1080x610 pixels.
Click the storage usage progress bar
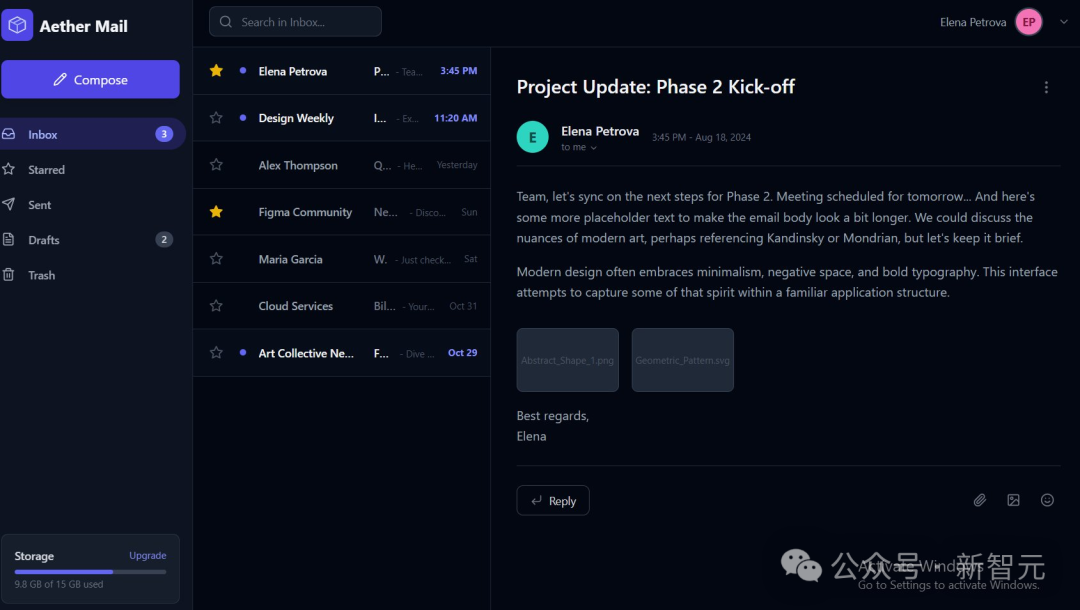(x=90, y=571)
